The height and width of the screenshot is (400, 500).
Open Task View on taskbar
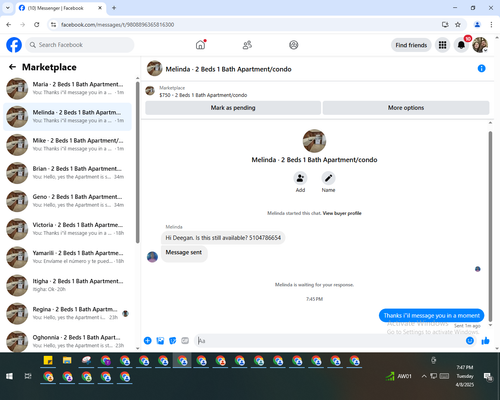tap(28, 376)
